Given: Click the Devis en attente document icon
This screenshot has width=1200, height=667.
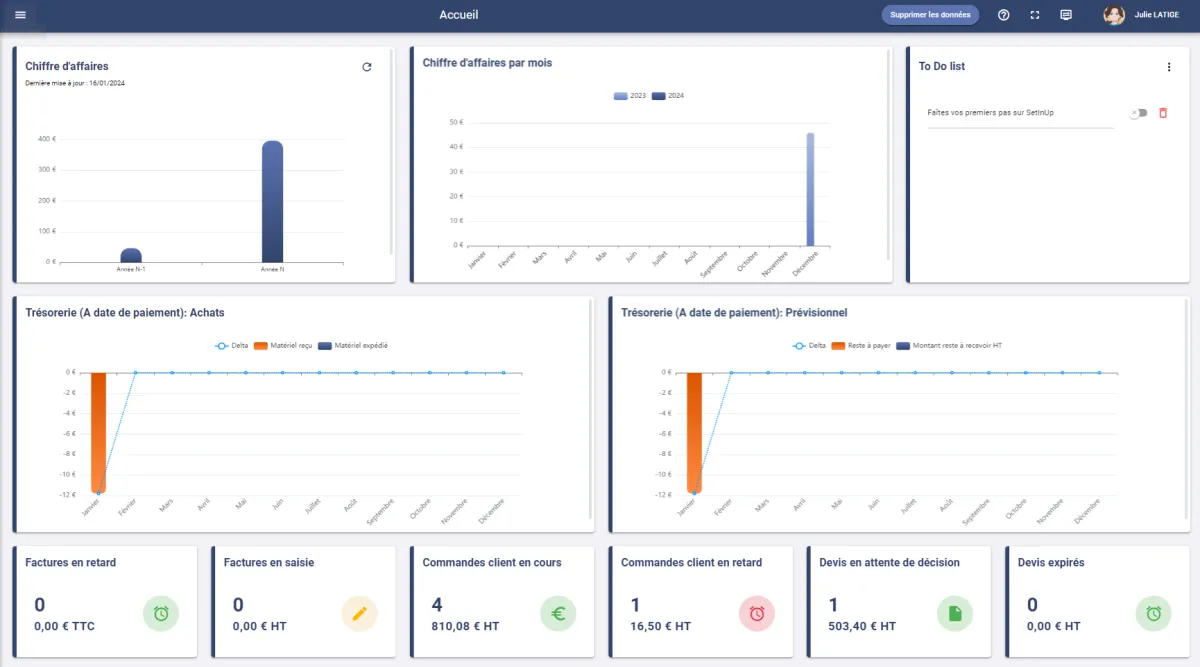Looking at the screenshot, I should (955, 613).
